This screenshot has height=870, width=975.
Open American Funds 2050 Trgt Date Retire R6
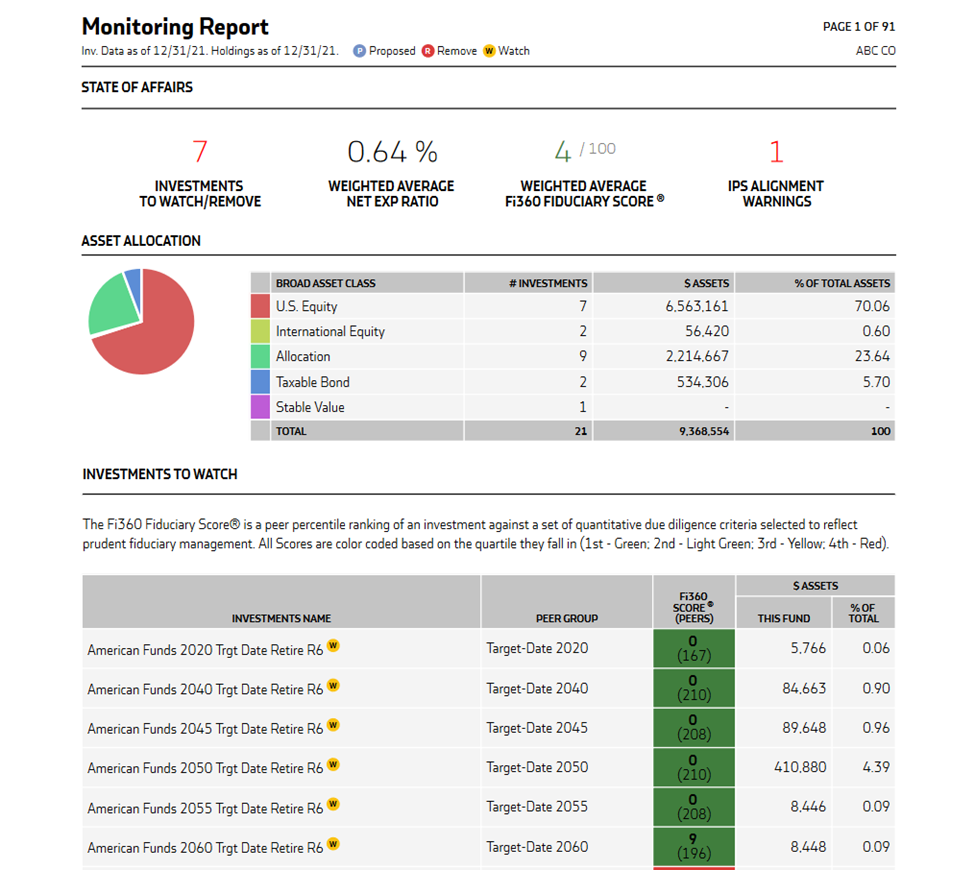point(205,768)
